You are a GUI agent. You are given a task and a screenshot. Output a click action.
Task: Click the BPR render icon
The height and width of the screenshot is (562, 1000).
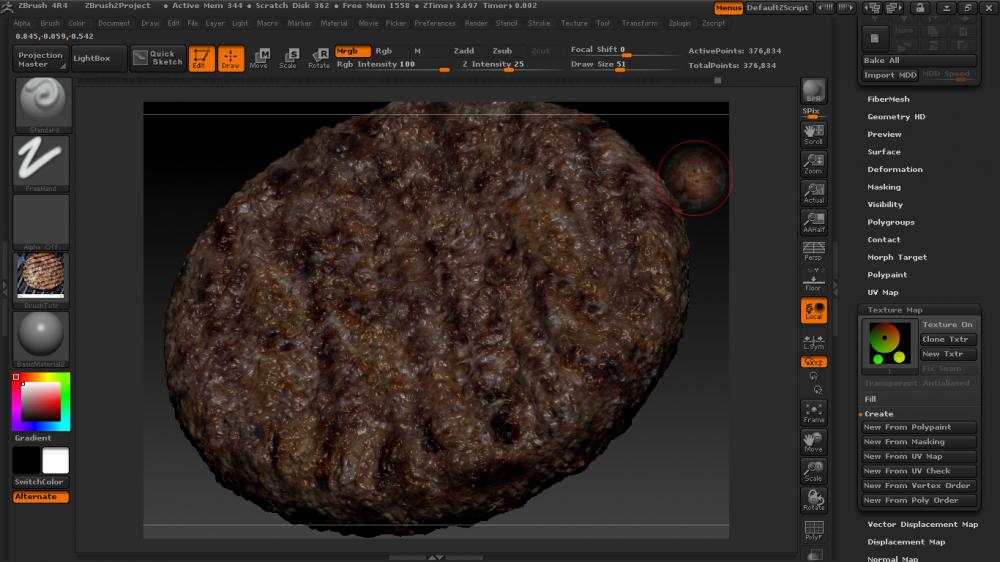point(814,91)
